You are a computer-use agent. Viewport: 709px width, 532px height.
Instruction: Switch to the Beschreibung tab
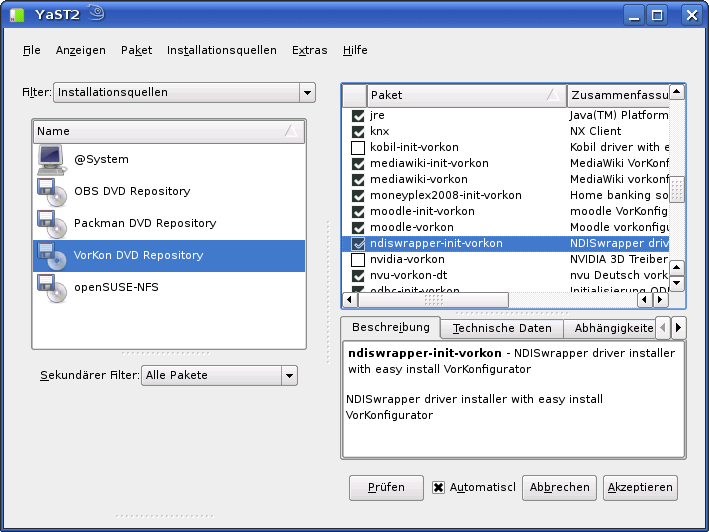pyautogui.click(x=391, y=327)
